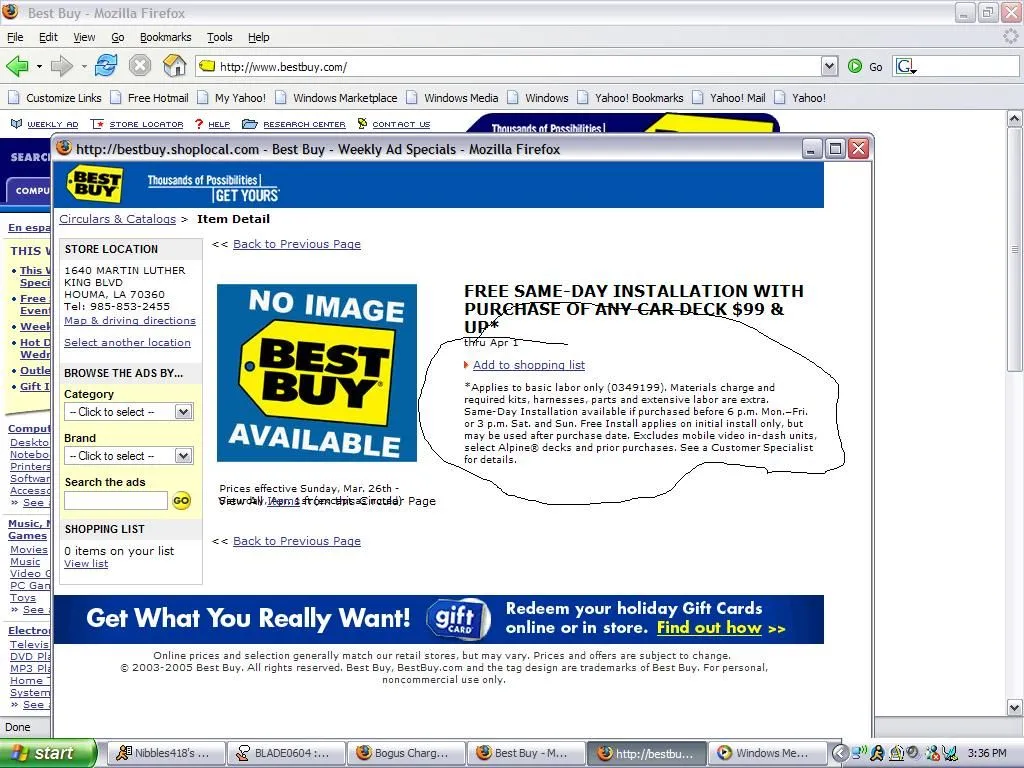Viewport: 1024px width, 768px height.
Task: Click the green Back arrow in Firefox toolbar
Action: pos(17,66)
